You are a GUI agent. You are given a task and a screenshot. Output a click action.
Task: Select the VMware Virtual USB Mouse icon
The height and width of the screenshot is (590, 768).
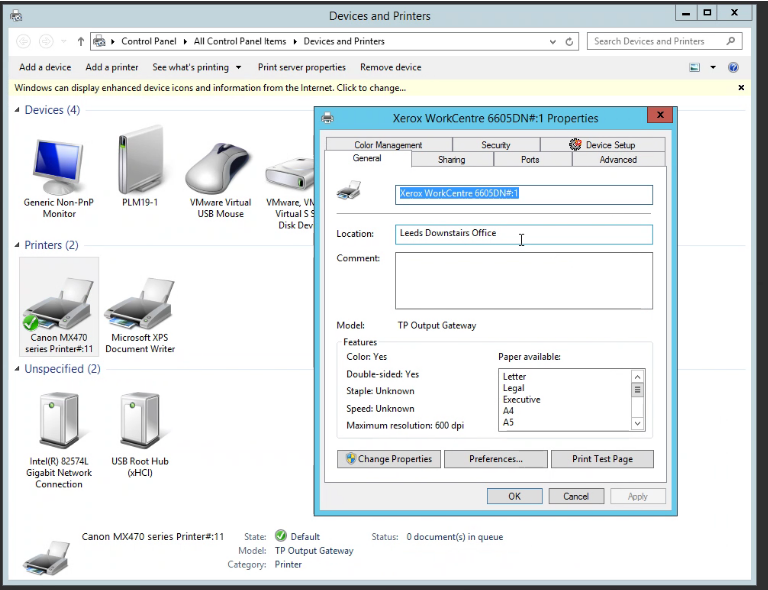coord(220,168)
